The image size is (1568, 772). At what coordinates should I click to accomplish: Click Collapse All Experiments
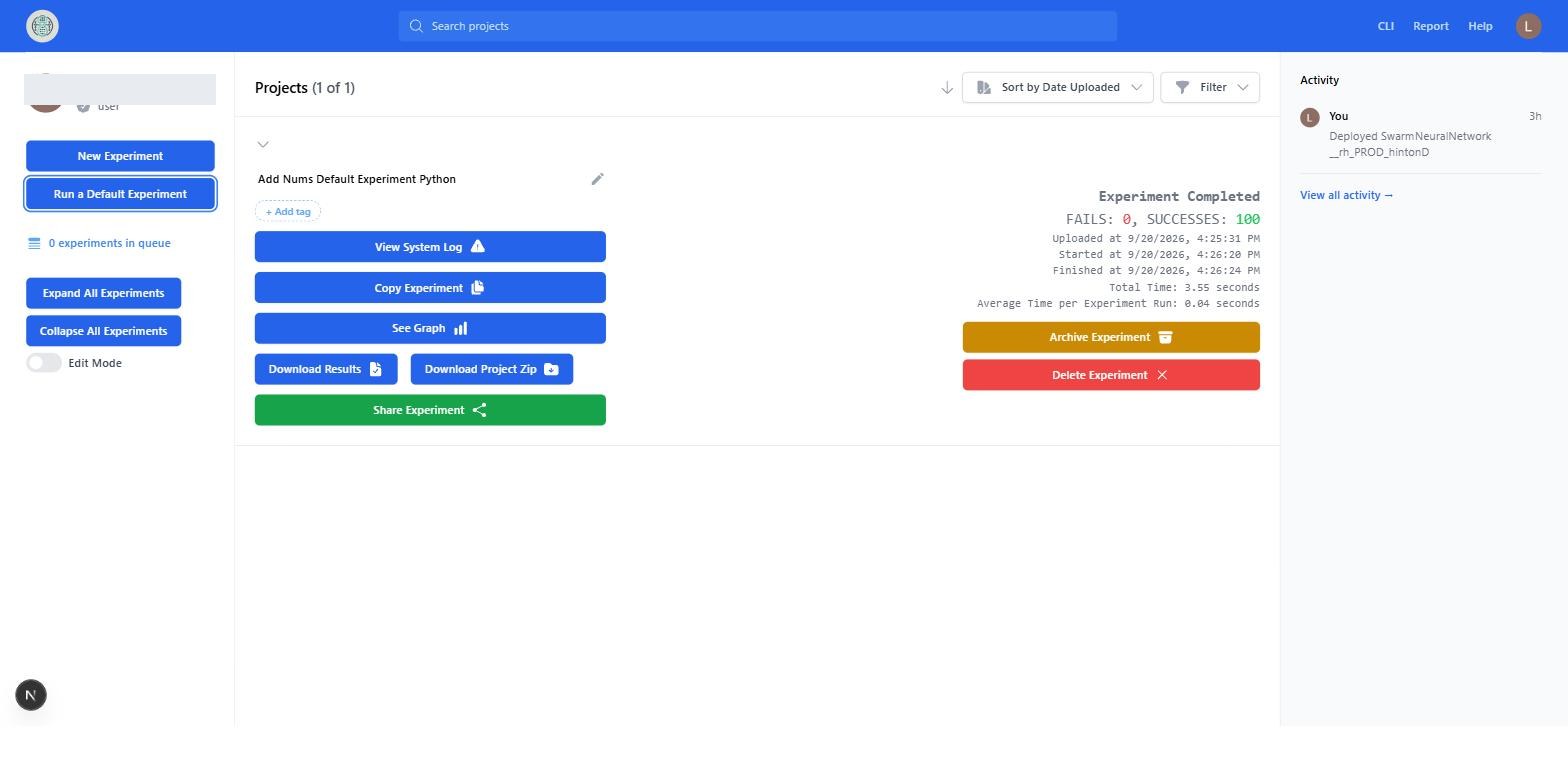104,331
